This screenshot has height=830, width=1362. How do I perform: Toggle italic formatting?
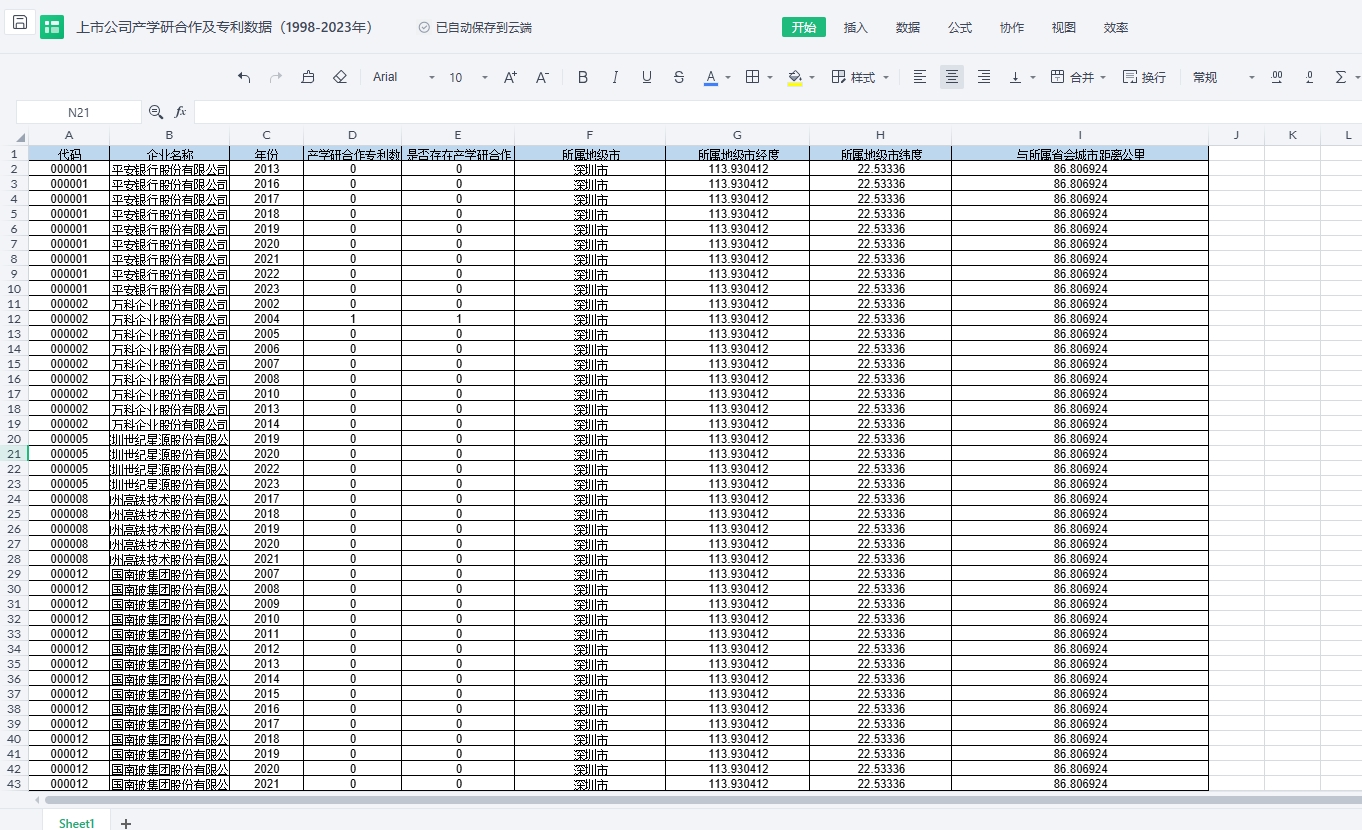click(x=615, y=77)
